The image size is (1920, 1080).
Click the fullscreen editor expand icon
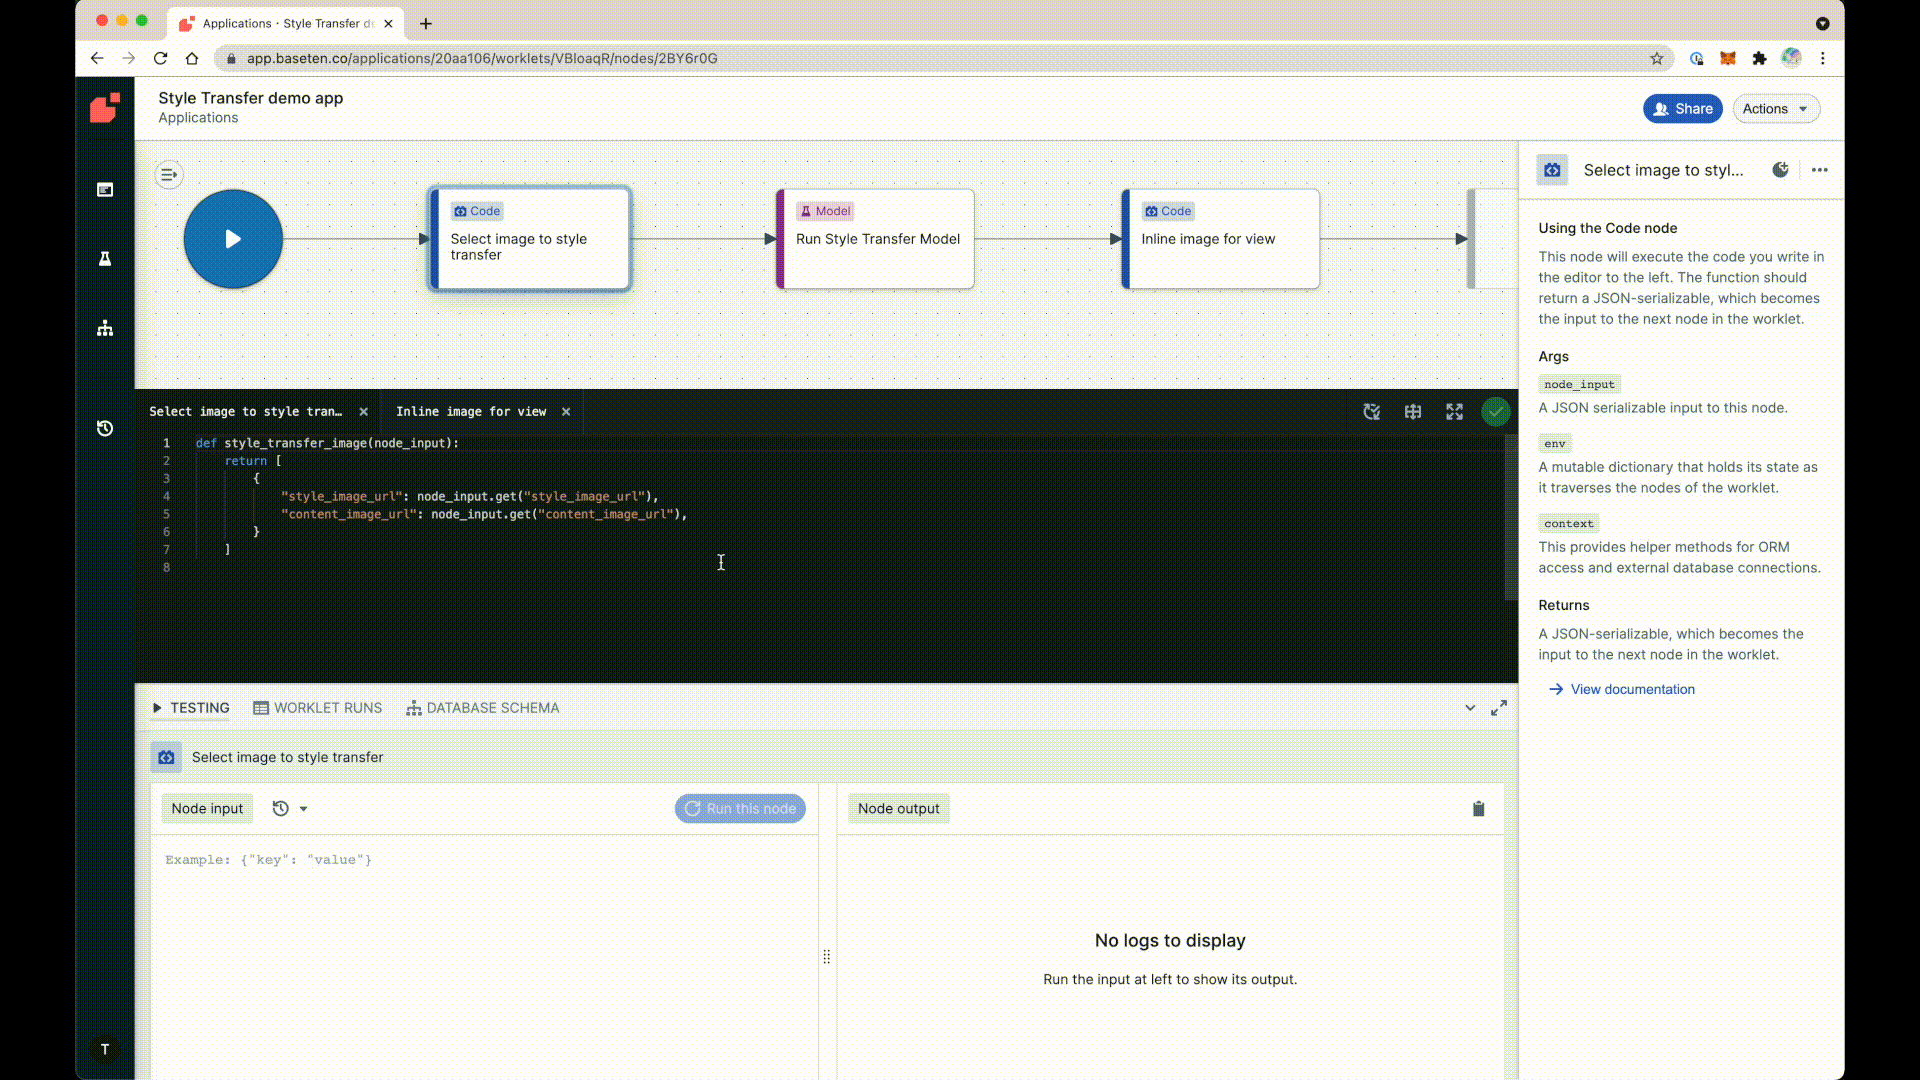[x=1454, y=412]
